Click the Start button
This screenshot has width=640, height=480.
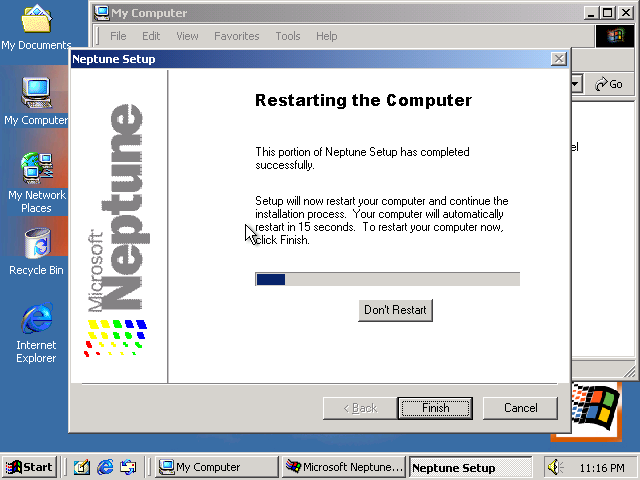click(29, 467)
